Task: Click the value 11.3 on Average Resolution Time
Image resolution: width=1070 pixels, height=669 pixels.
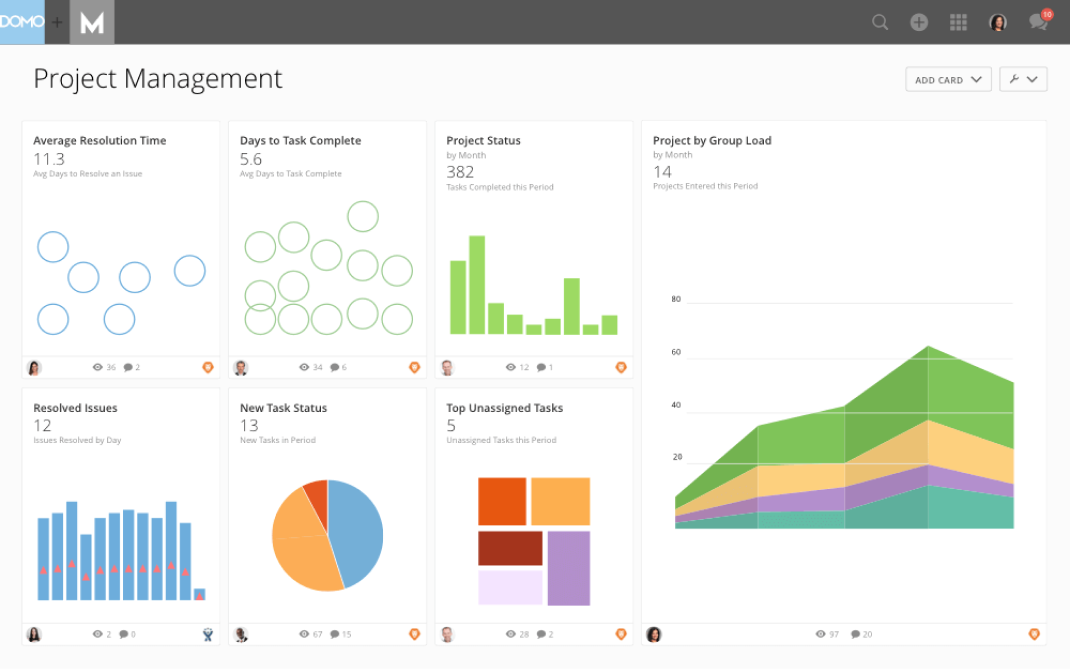Action: pos(49,159)
